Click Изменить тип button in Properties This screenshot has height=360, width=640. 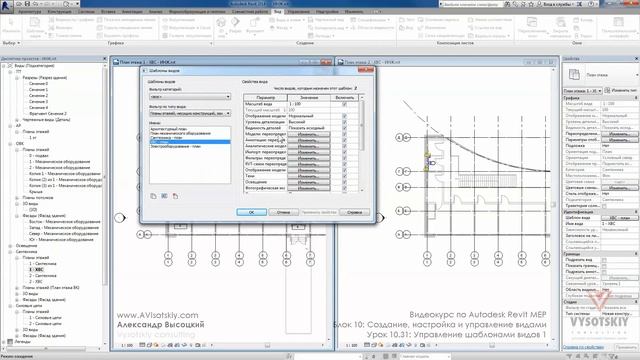(621, 91)
